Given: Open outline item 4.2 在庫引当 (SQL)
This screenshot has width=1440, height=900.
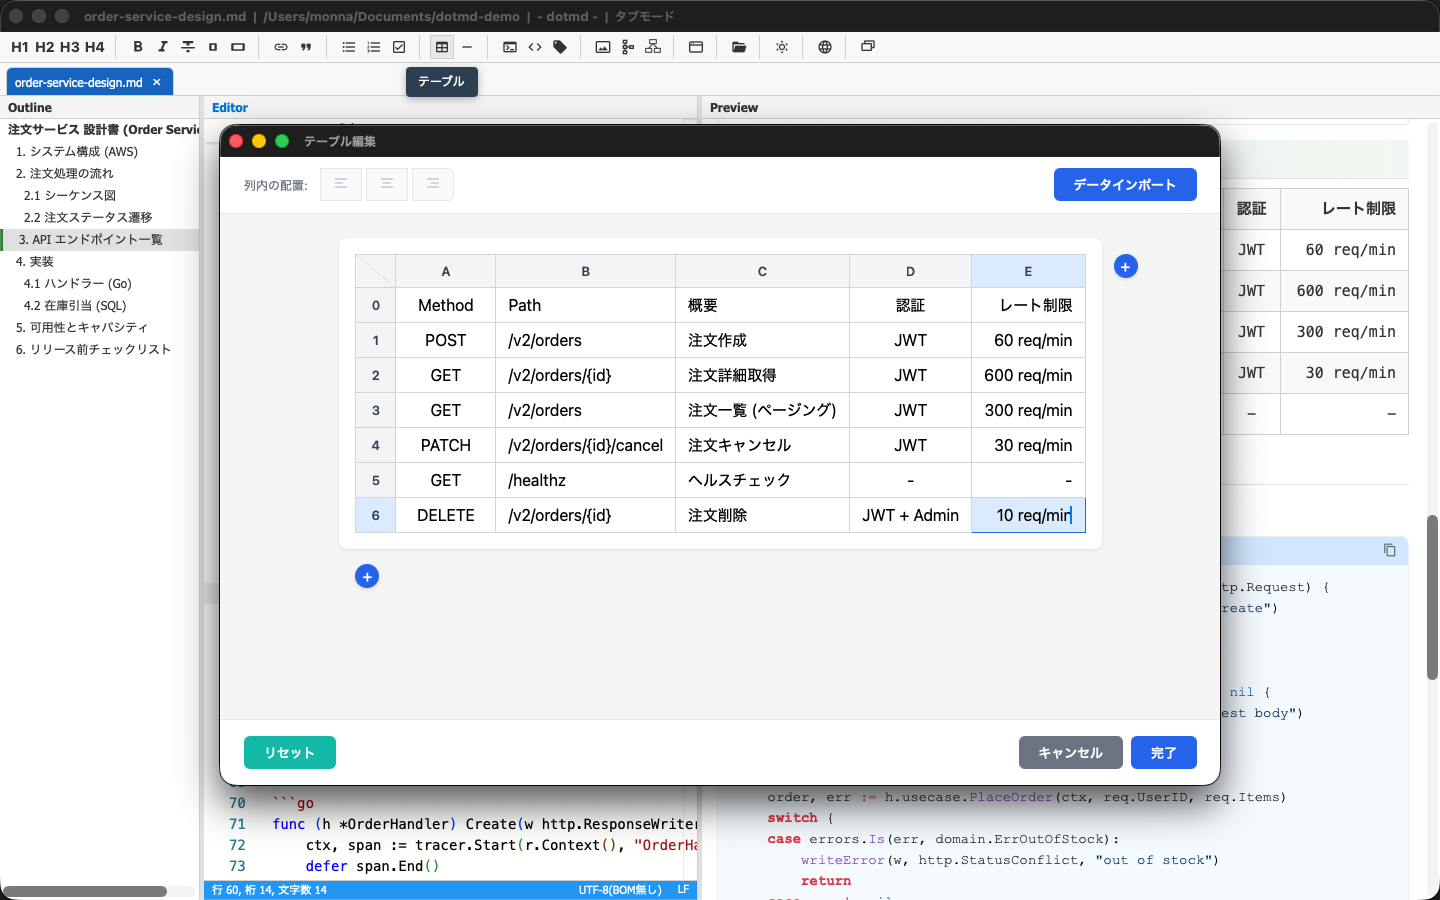Looking at the screenshot, I should (x=75, y=306).
